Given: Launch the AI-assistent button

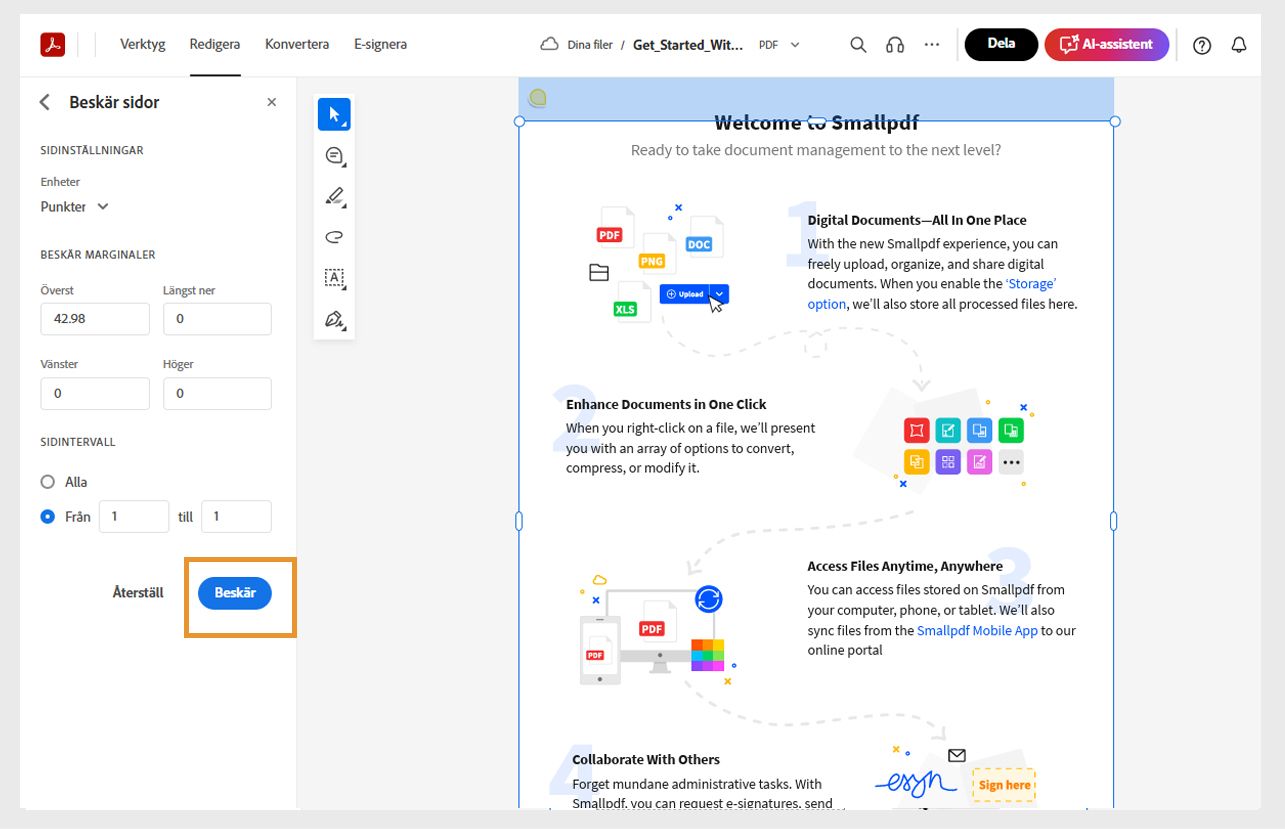Looking at the screenshot, I should 1107,44.
